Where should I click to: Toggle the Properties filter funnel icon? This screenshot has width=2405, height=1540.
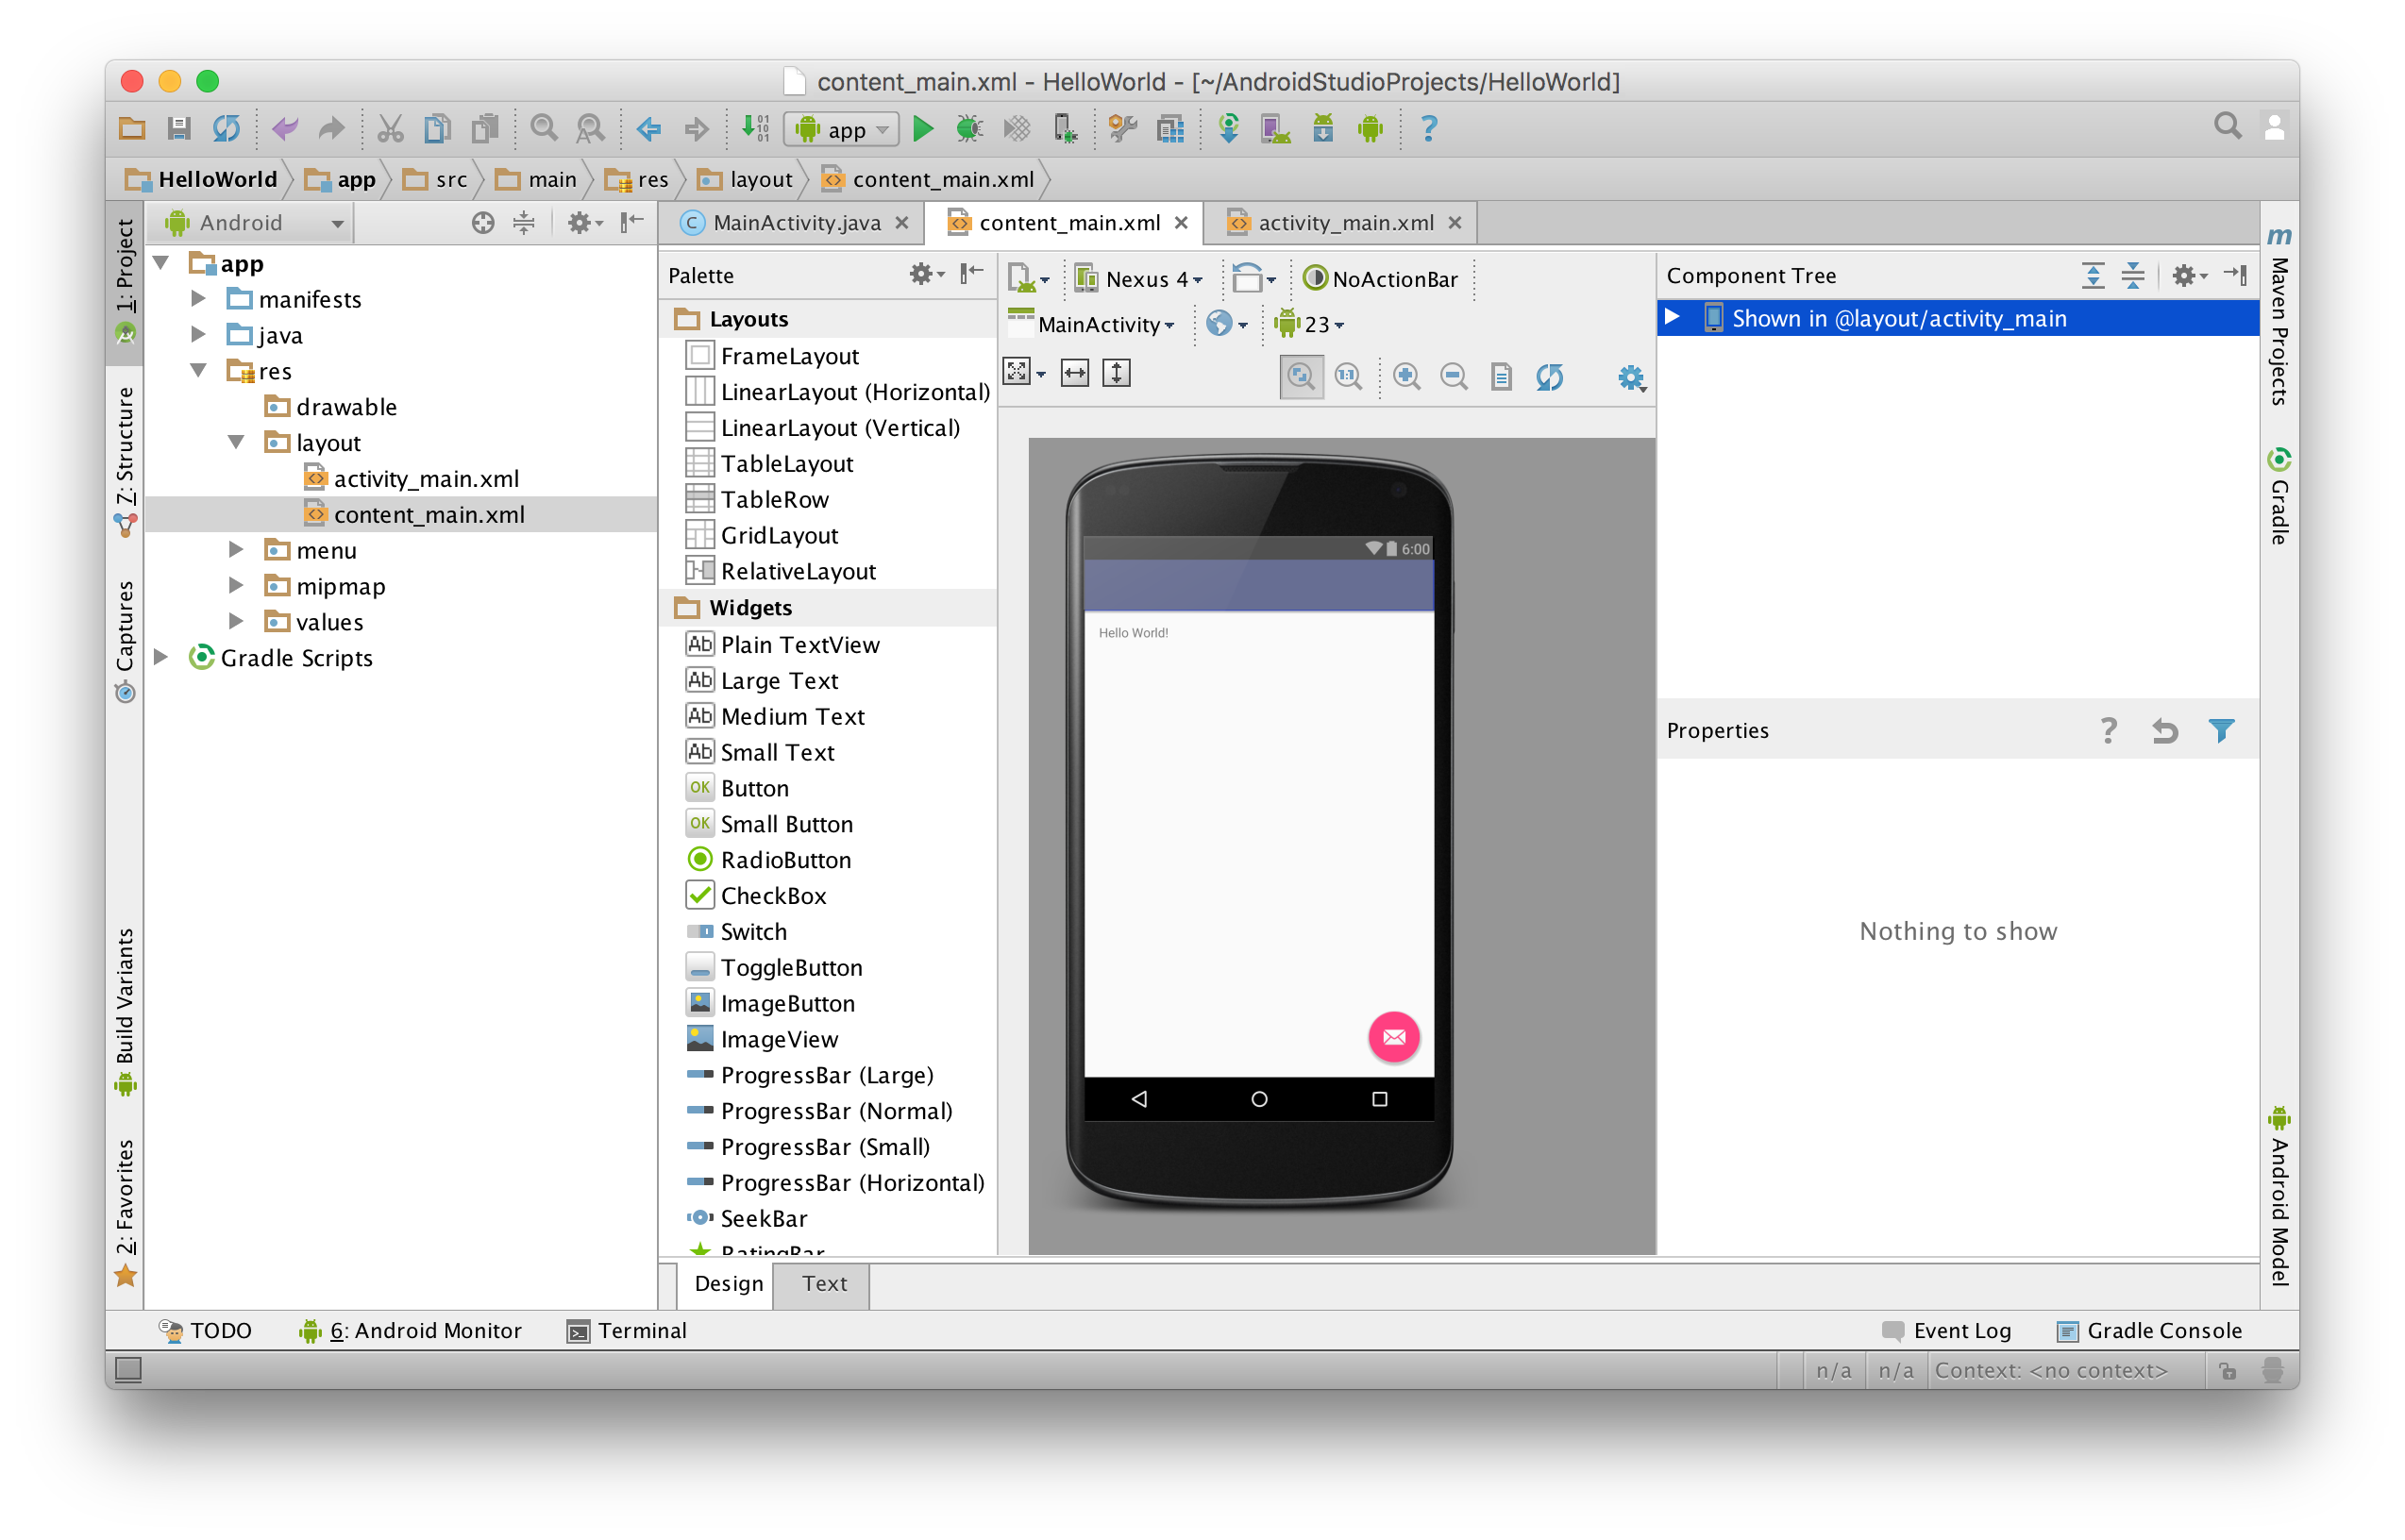2221,731
